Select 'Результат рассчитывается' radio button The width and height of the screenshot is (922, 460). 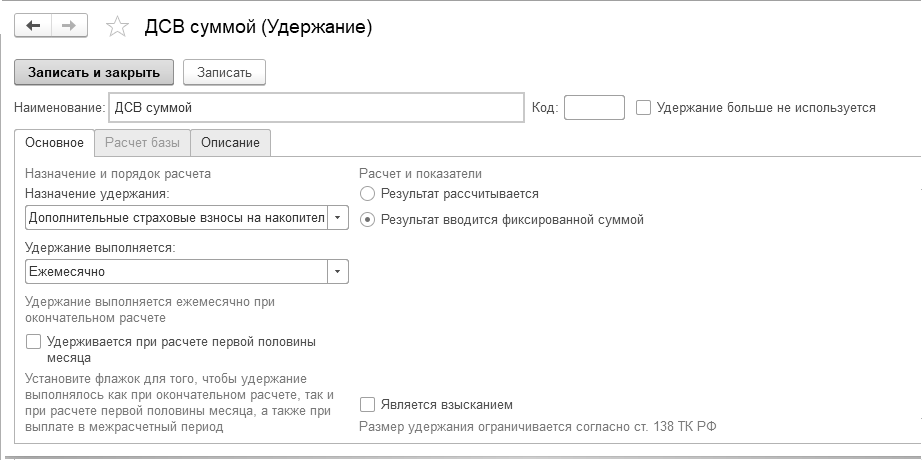click(x=367, y=194)
